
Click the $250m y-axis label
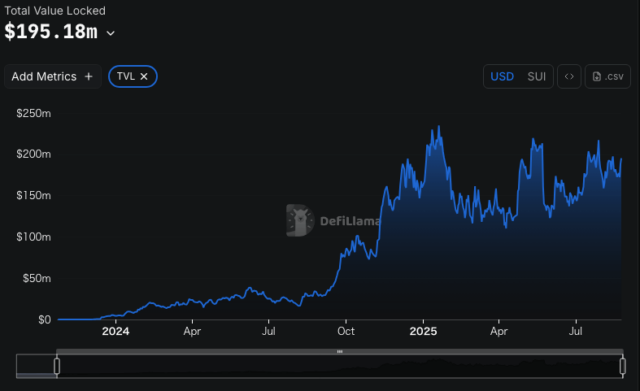click(x=33, y=113)
